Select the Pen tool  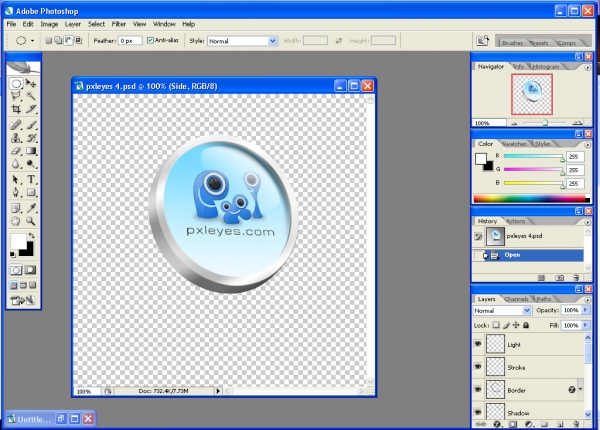pyautogui.click(x=16, y=192)
